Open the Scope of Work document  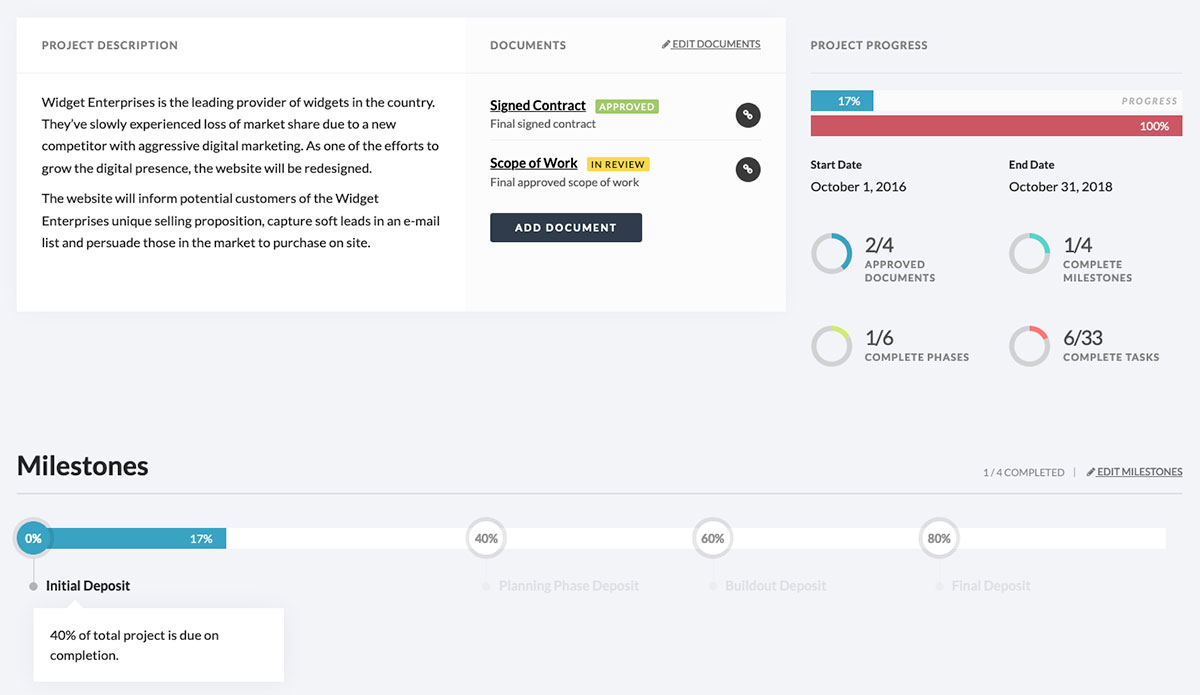(x=533, y=163)
